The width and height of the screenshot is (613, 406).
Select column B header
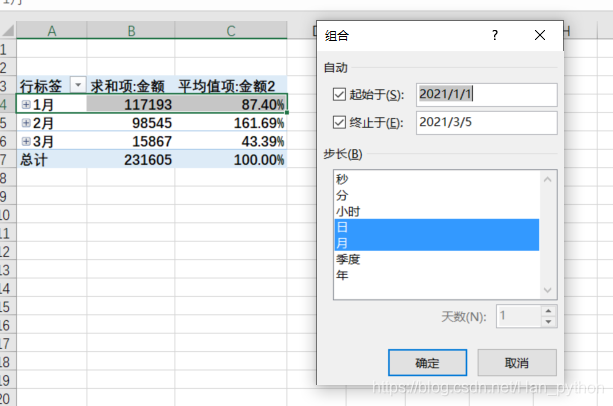[x=131, y=30]
